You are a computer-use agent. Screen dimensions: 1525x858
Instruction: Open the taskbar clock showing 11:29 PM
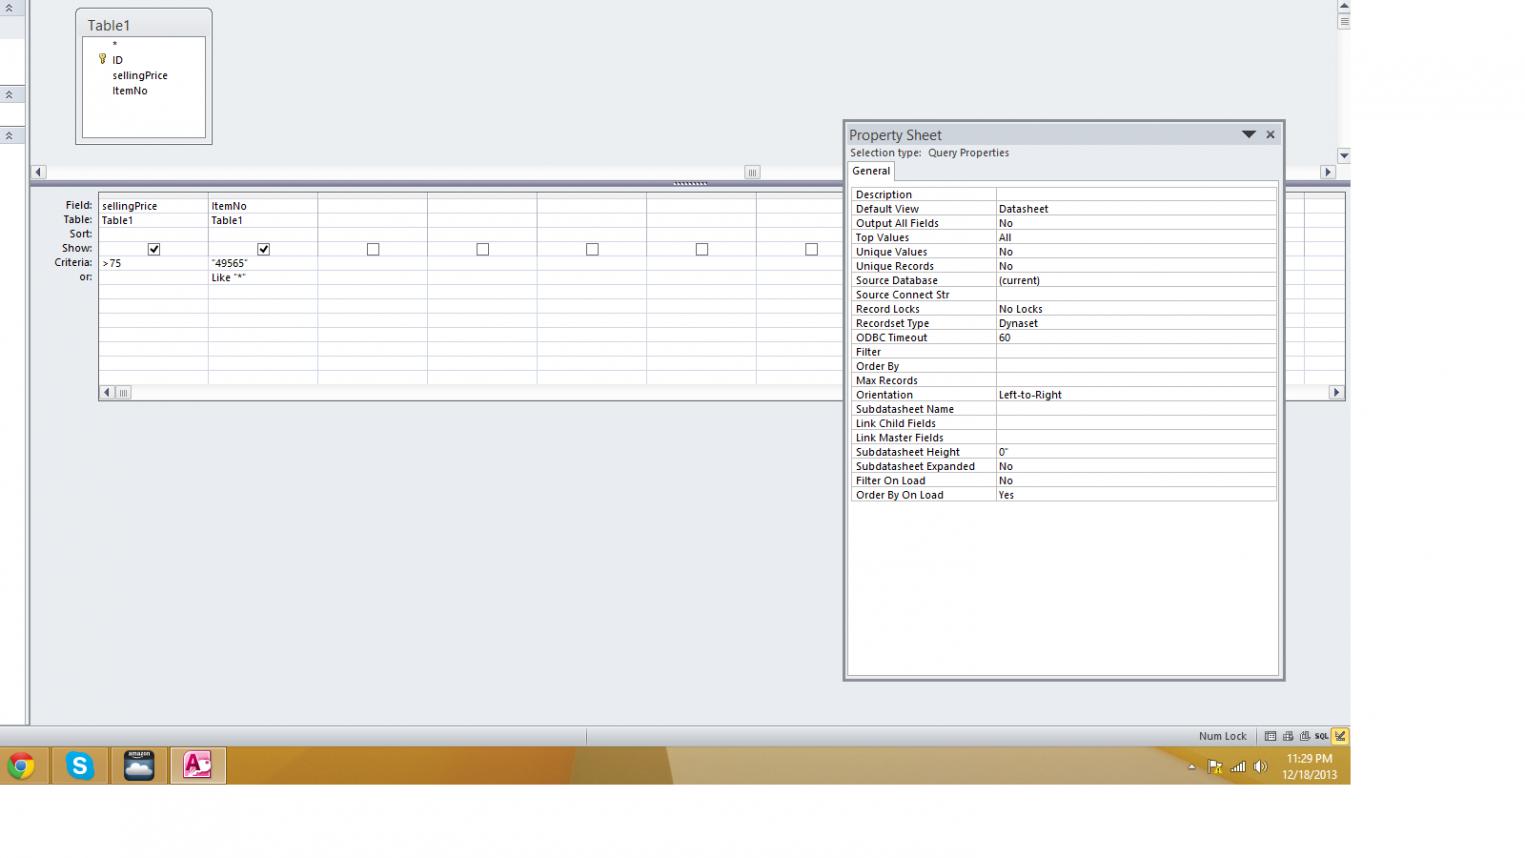1309,767
